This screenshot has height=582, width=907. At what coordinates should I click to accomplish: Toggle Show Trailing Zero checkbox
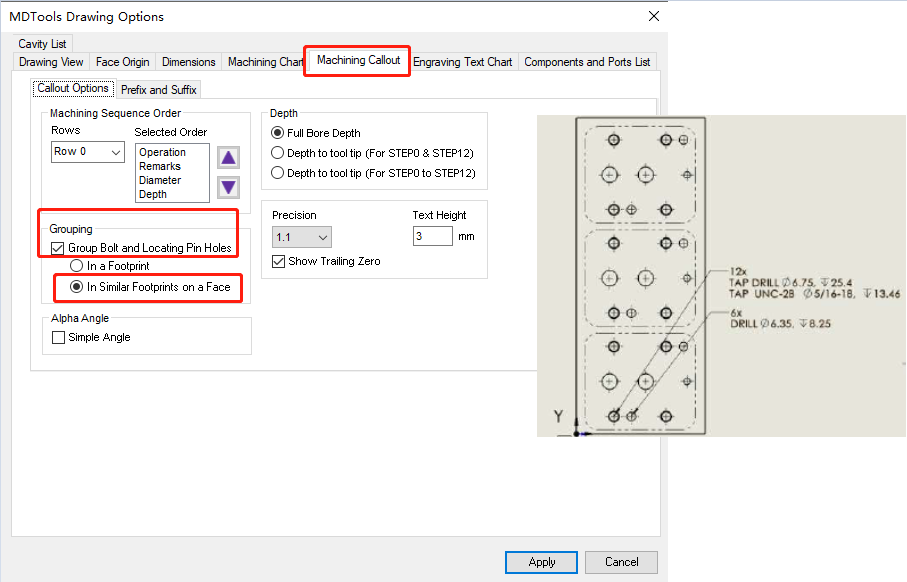pyautogui.click(x=278, y=261)
